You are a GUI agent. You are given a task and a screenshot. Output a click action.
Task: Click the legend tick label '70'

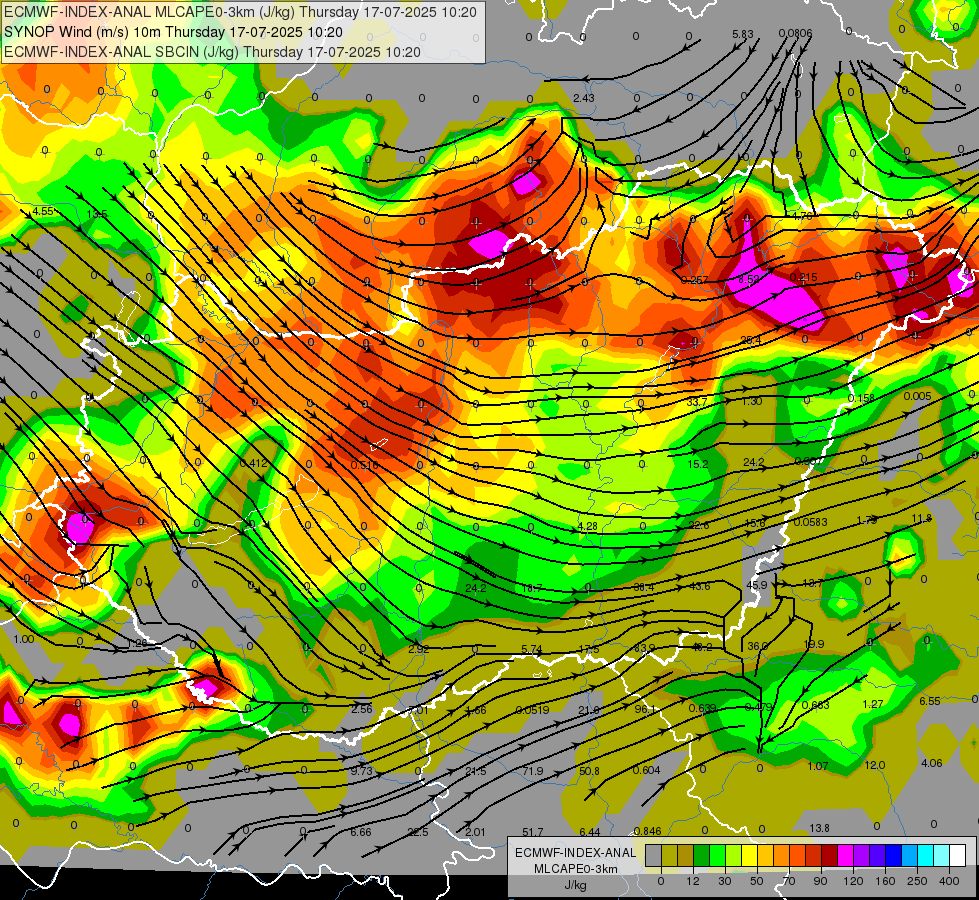[x=789, y=881]
